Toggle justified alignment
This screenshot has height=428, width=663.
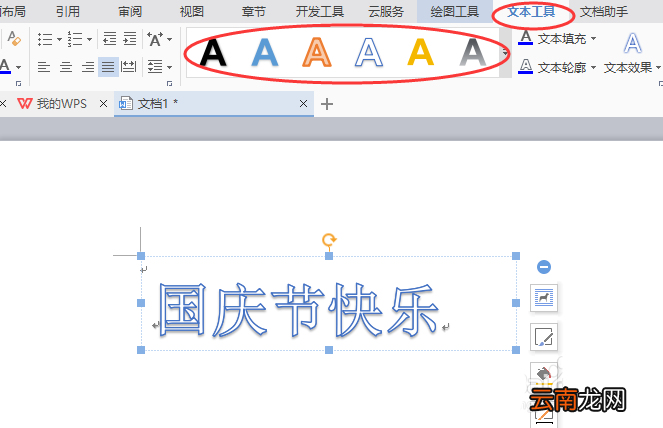coord(108,67)
